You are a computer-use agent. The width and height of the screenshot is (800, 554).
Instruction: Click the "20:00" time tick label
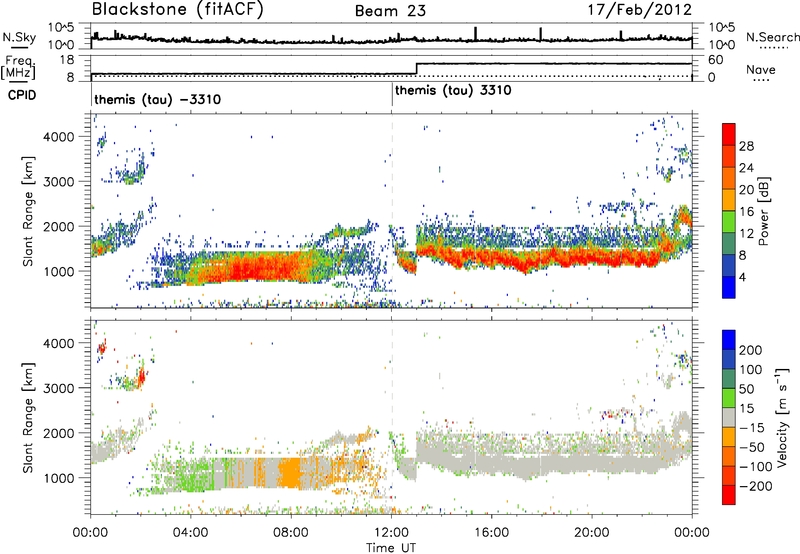[x=592, y=533]
